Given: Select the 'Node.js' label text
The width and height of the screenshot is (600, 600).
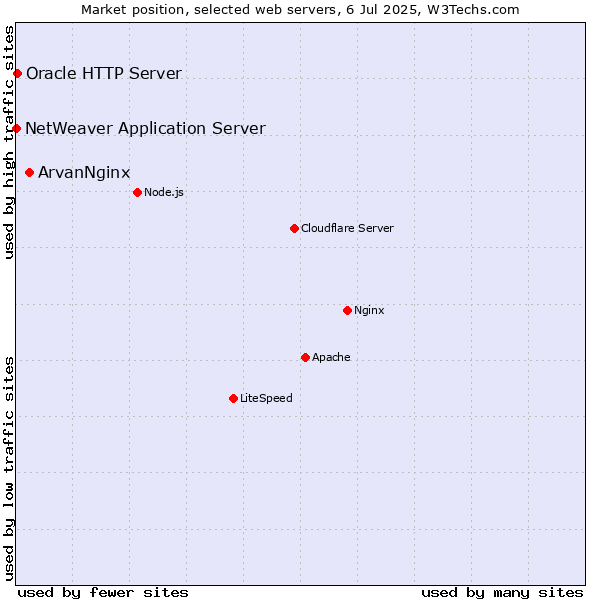Looking at the screenshot, I should point(164,192).
